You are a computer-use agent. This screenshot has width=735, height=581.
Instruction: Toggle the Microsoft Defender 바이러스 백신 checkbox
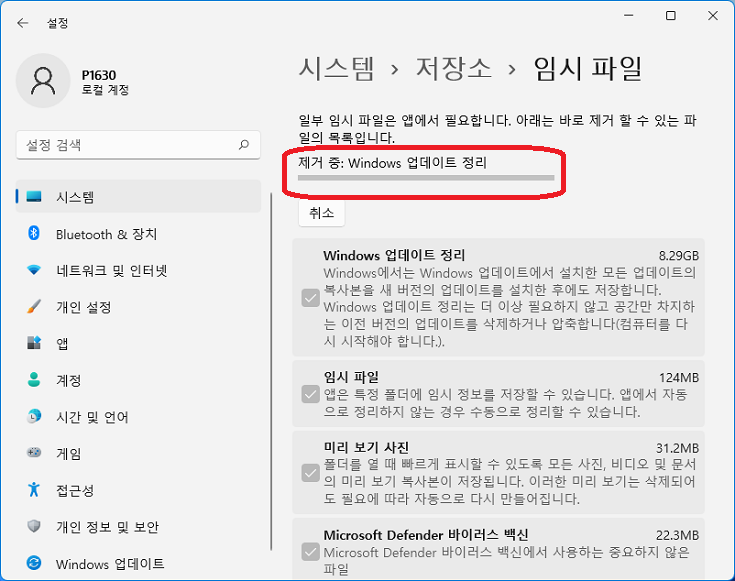pyautogui.click(x=310, y=552)
